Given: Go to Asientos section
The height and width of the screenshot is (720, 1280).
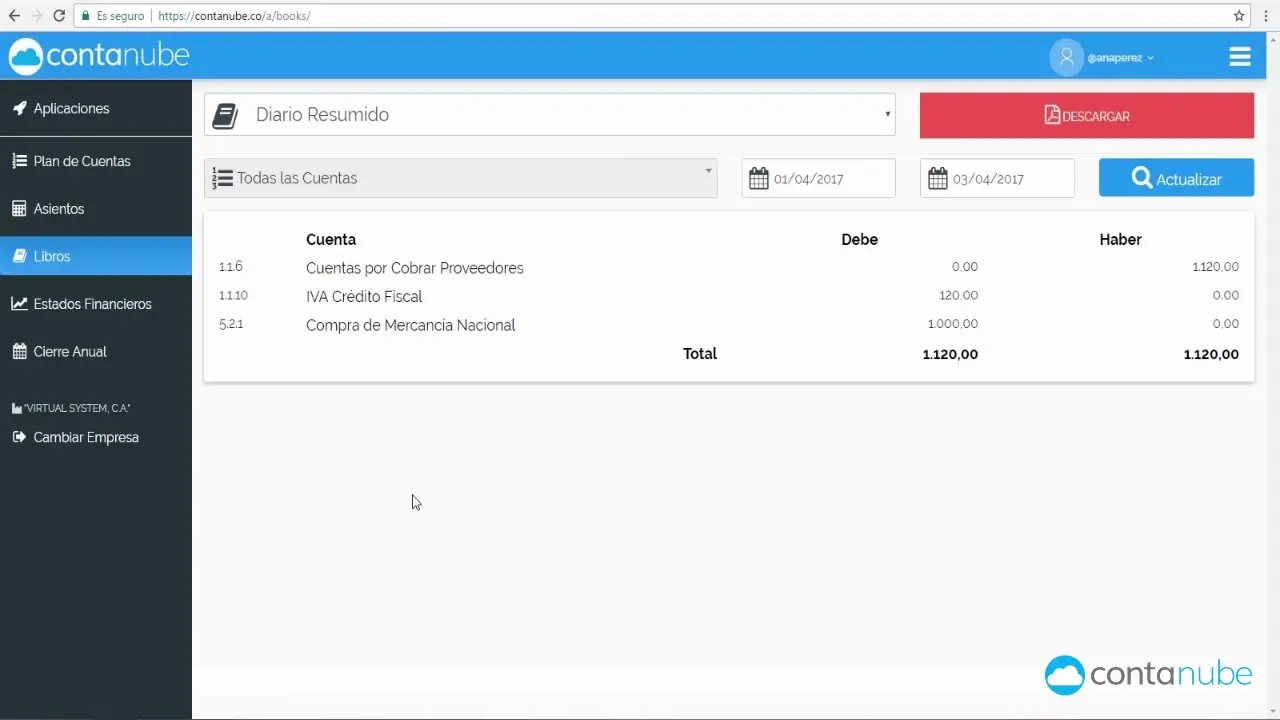Looking at the screenshot, I should coord(59,209).
